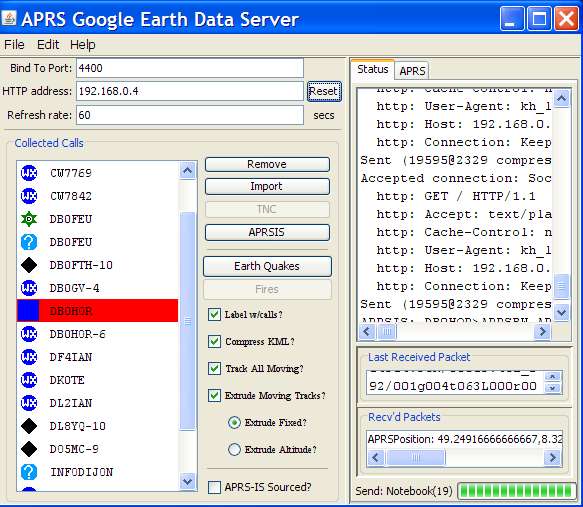The width and height of the screenshot is (583, 507).
Task: Click the Status log vertical scrollbar thumb
Action: pos(561,286)
